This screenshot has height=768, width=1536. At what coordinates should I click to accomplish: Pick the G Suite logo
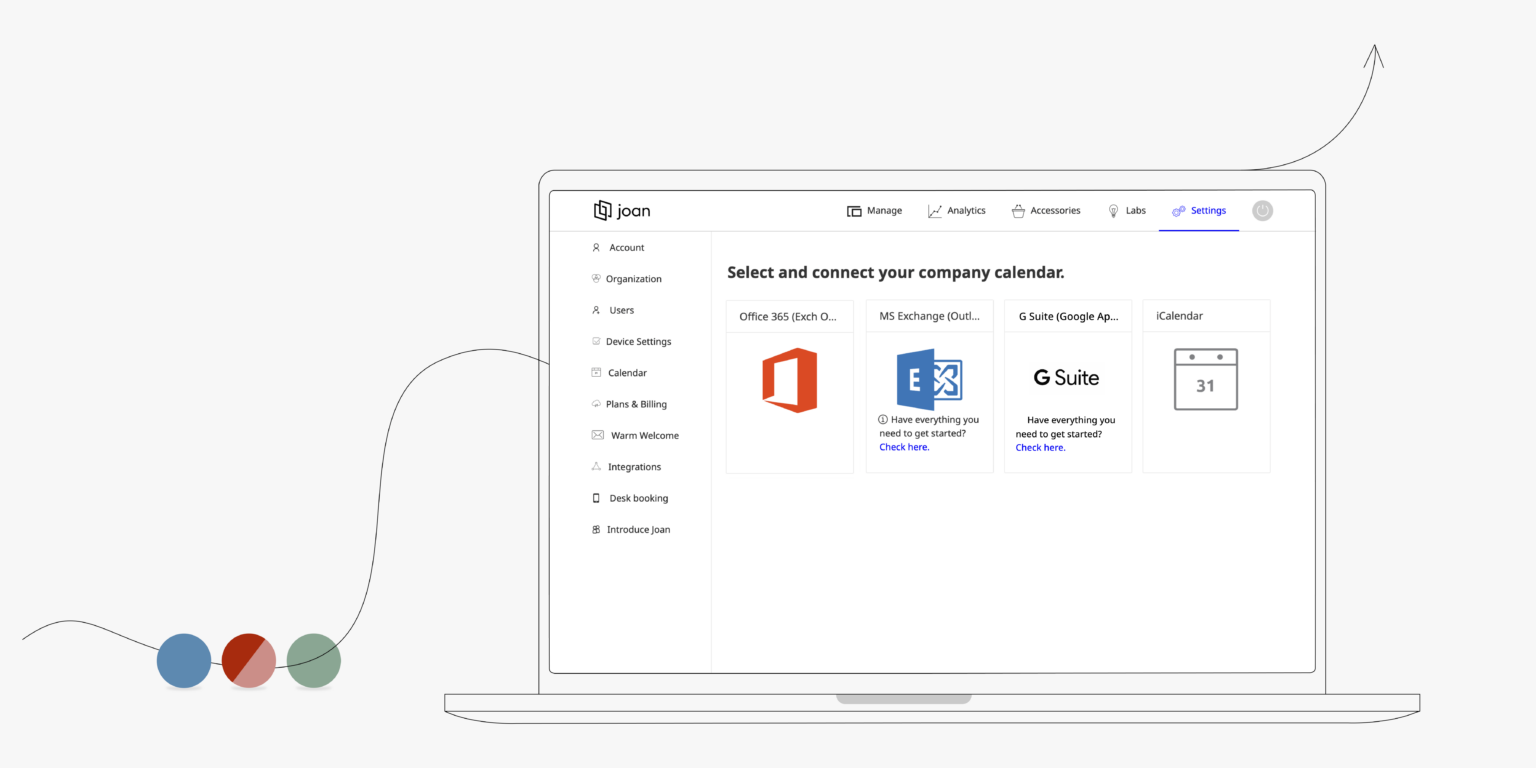pyautogui.click(x=1066, y=378)
